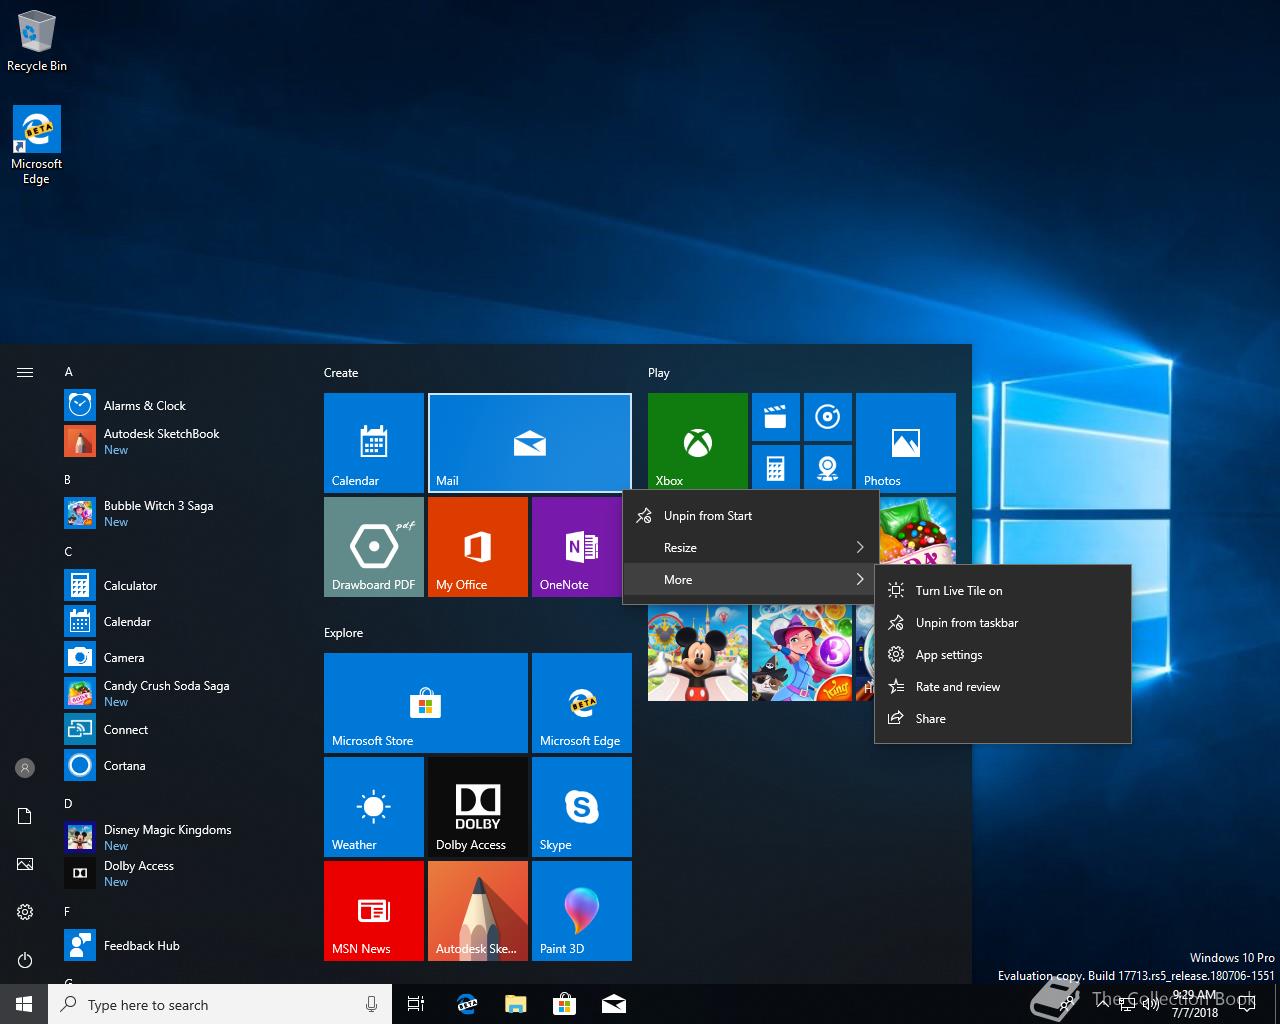
Task: Open App settings from the submenu
Action: click(1003, 655)
